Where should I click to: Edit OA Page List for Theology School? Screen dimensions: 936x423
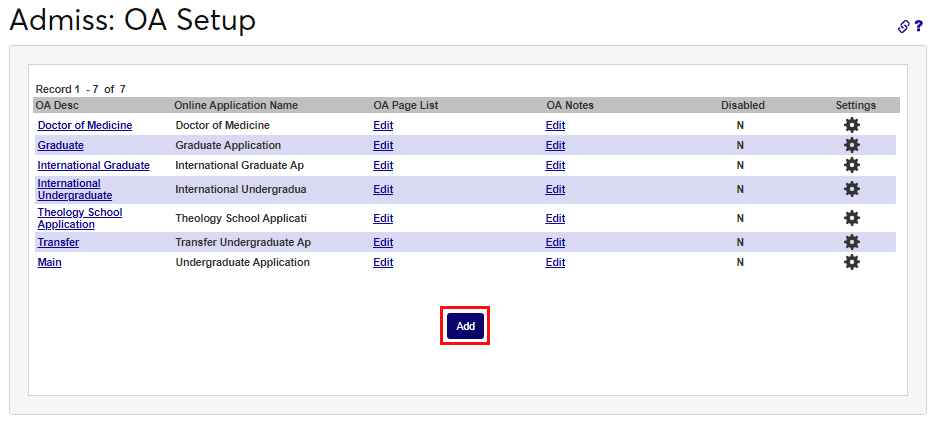click(383, 218)
